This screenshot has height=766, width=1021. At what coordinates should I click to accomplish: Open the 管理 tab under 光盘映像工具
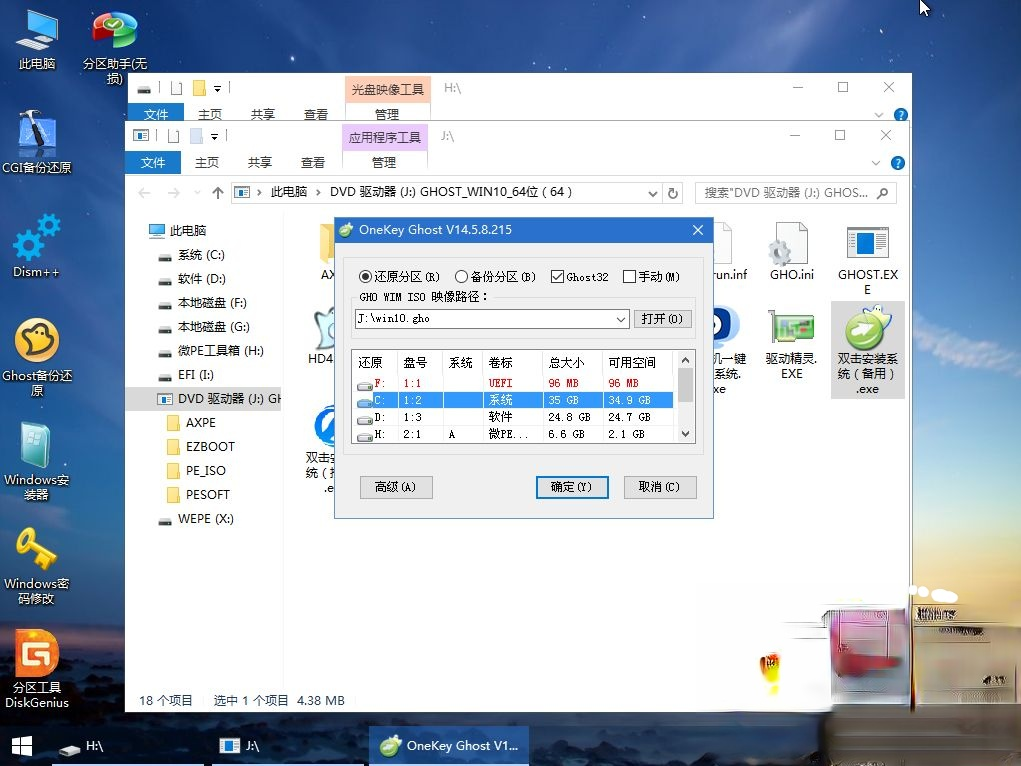coord(387,114)
